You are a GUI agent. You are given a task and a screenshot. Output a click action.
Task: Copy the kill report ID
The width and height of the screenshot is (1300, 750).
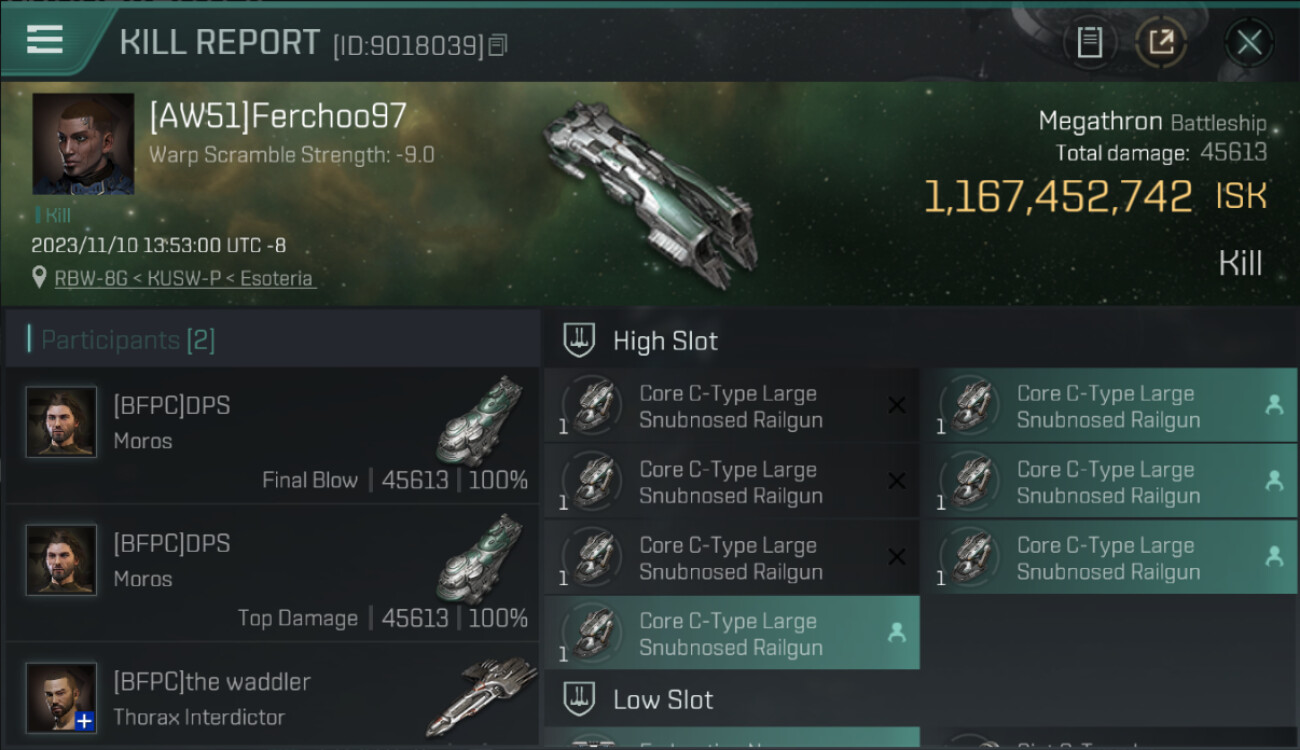pyautogui.click(x=498, y=45)
